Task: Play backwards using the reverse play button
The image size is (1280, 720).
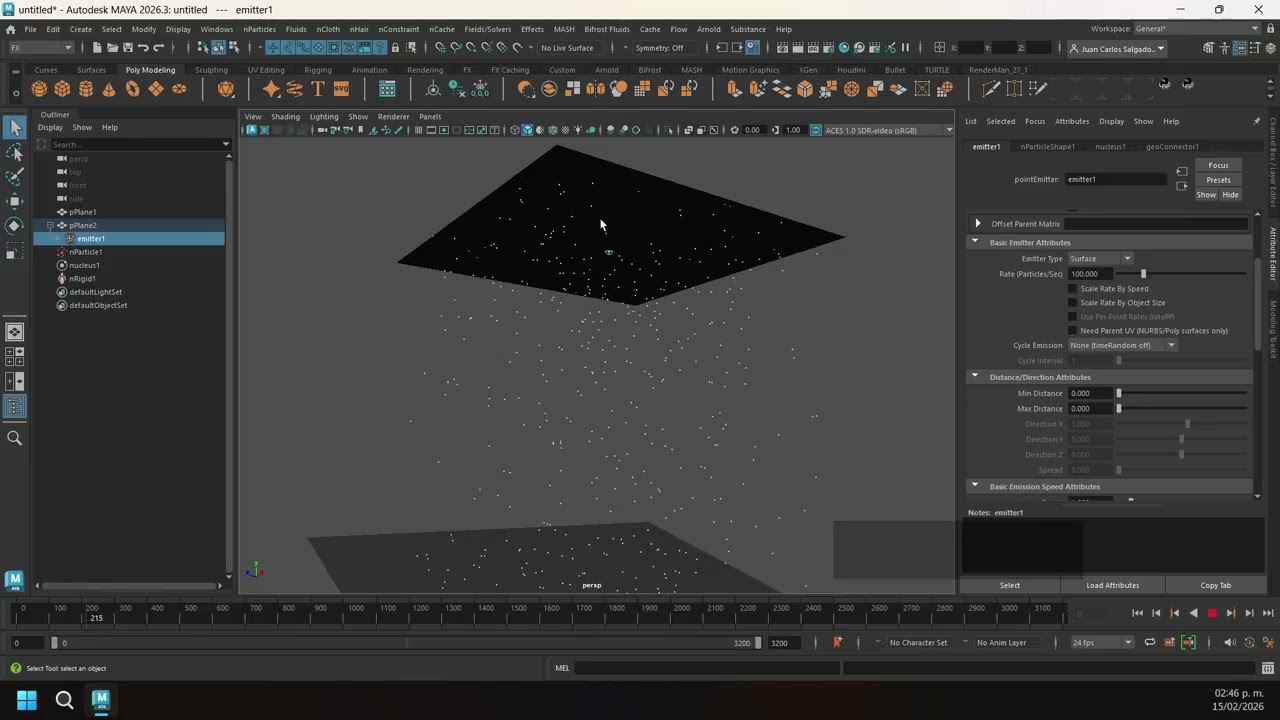Action: coord(1193,613)
